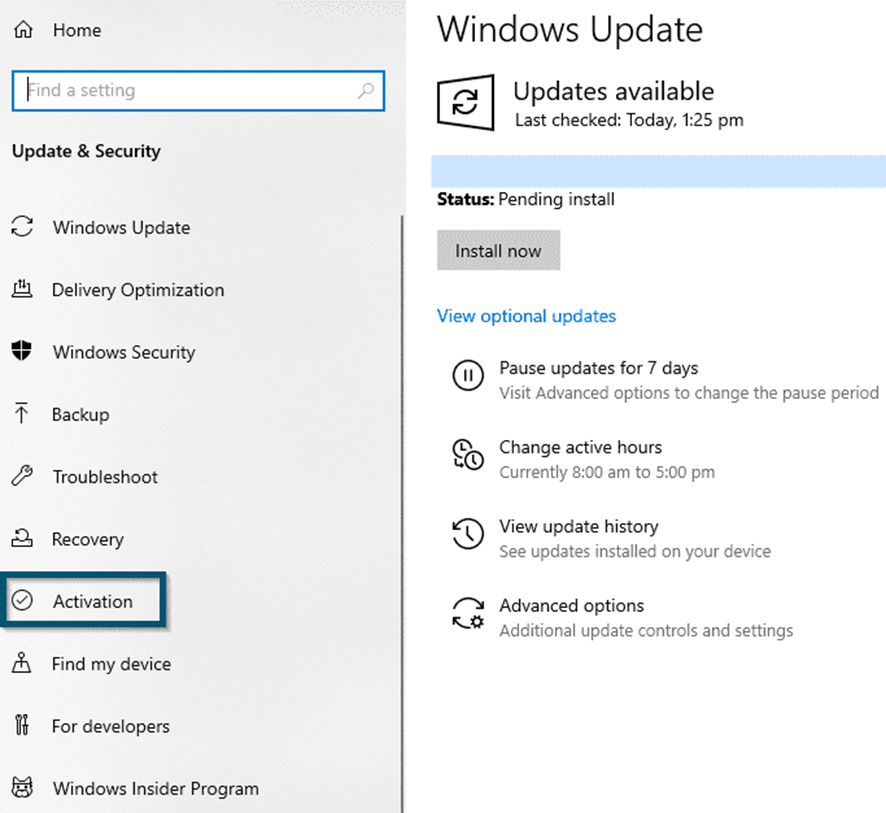Open View optional updates link
Image resolution: width=886 pixels, height=813 pixels.
[x=526, y=316]
